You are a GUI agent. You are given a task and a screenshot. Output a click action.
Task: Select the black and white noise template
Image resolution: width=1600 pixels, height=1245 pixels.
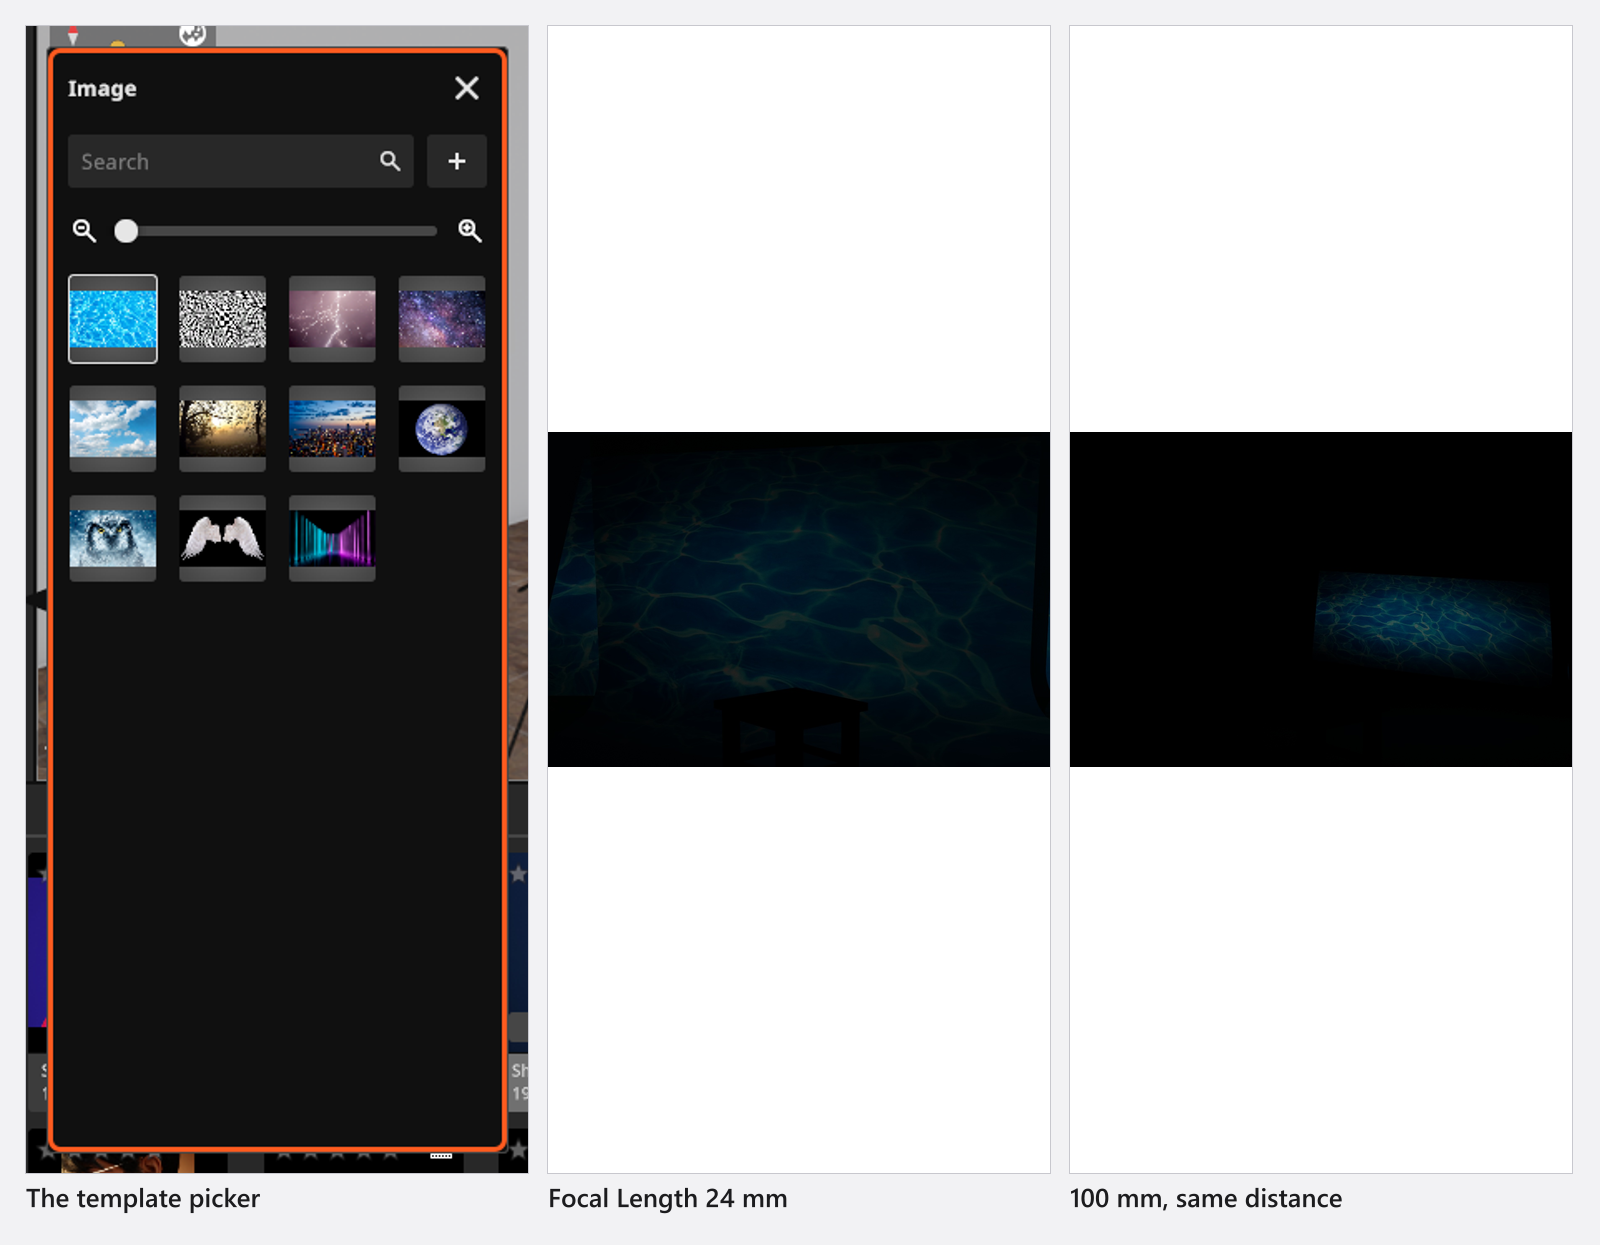pos(222,319)
